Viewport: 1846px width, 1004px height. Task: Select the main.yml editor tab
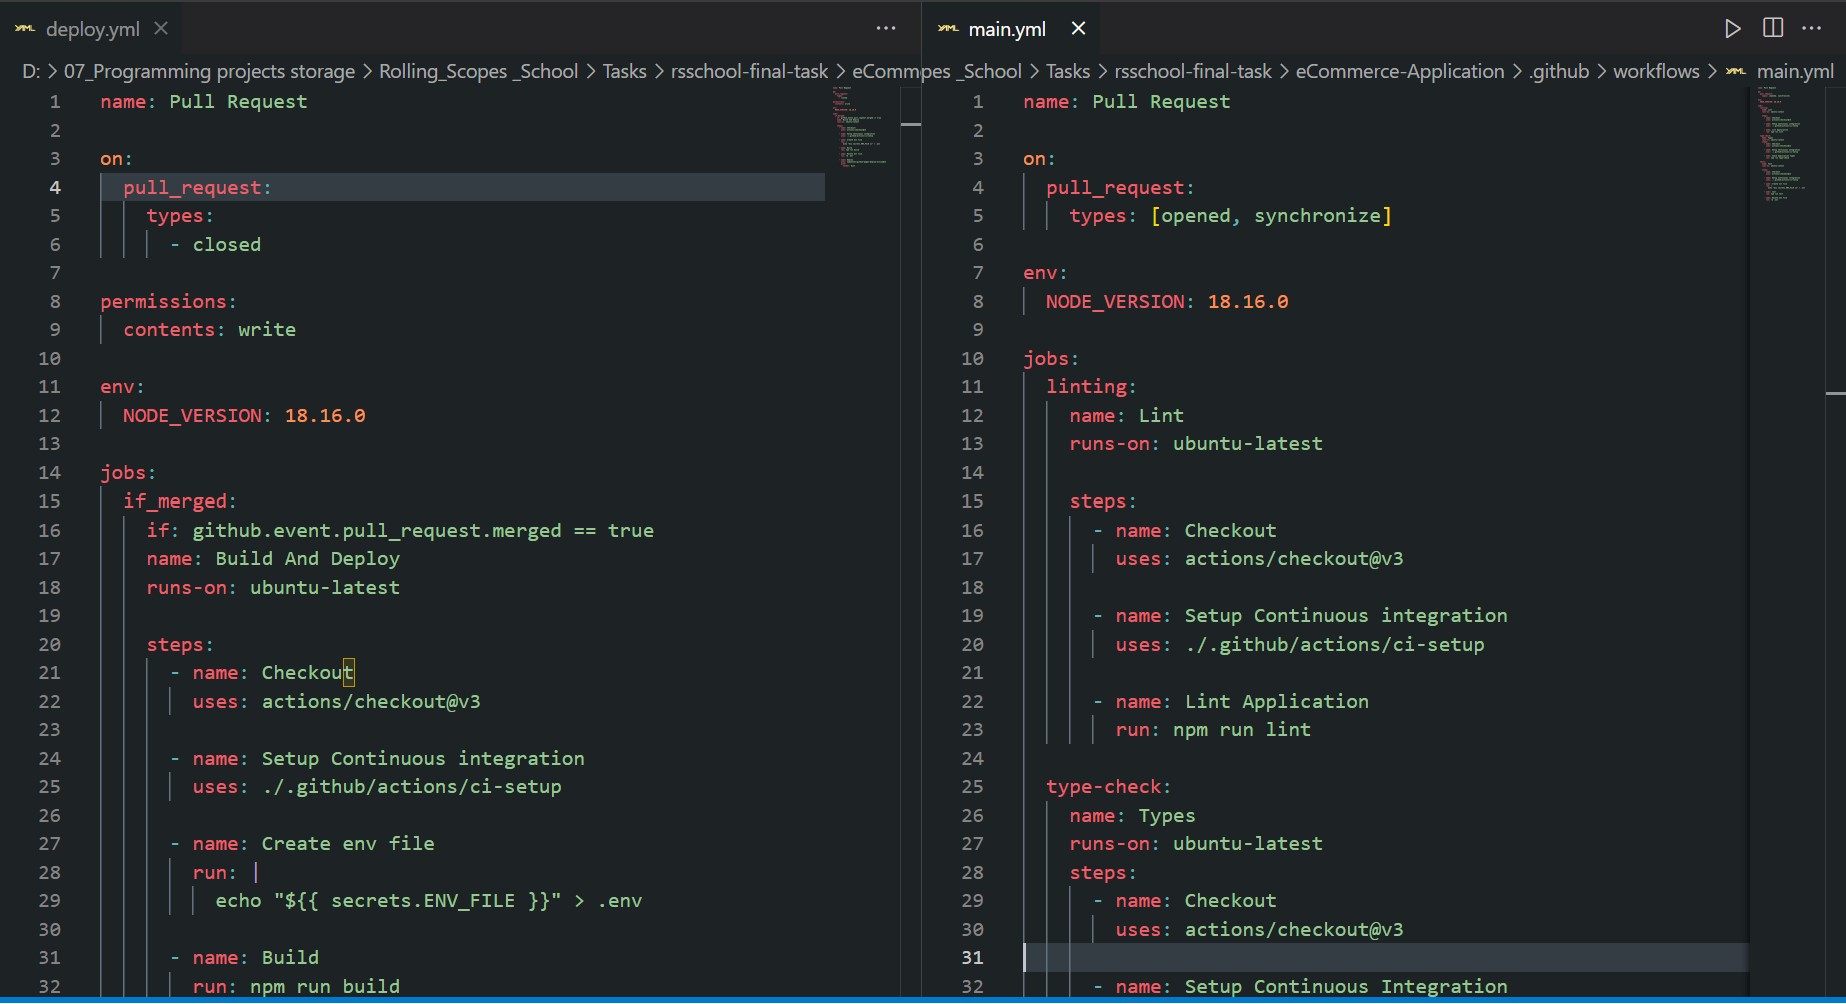(1006, 29)
